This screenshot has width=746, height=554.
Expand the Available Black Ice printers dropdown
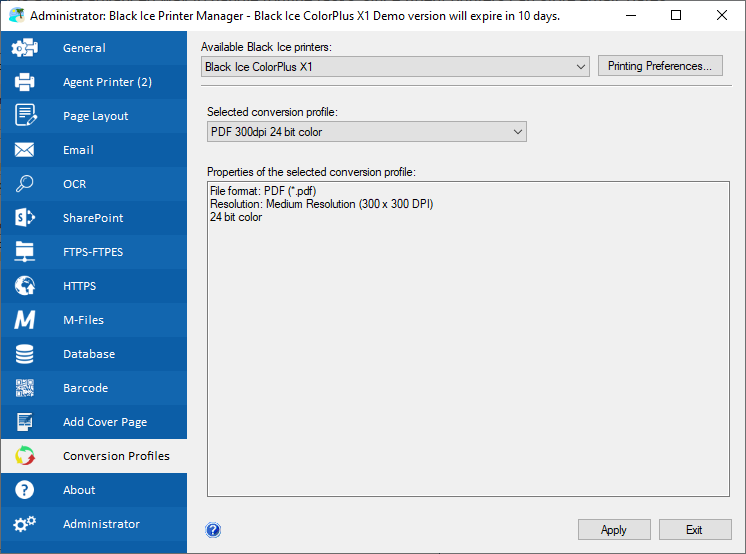[x=395, y=67]
